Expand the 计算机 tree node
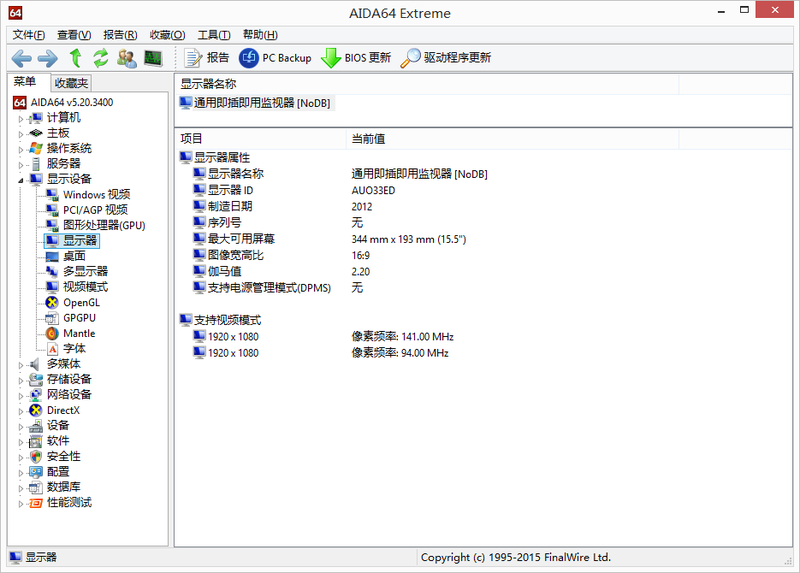Image resolution: width=800 pixels, height=573 pixels. tap(21, 118)
